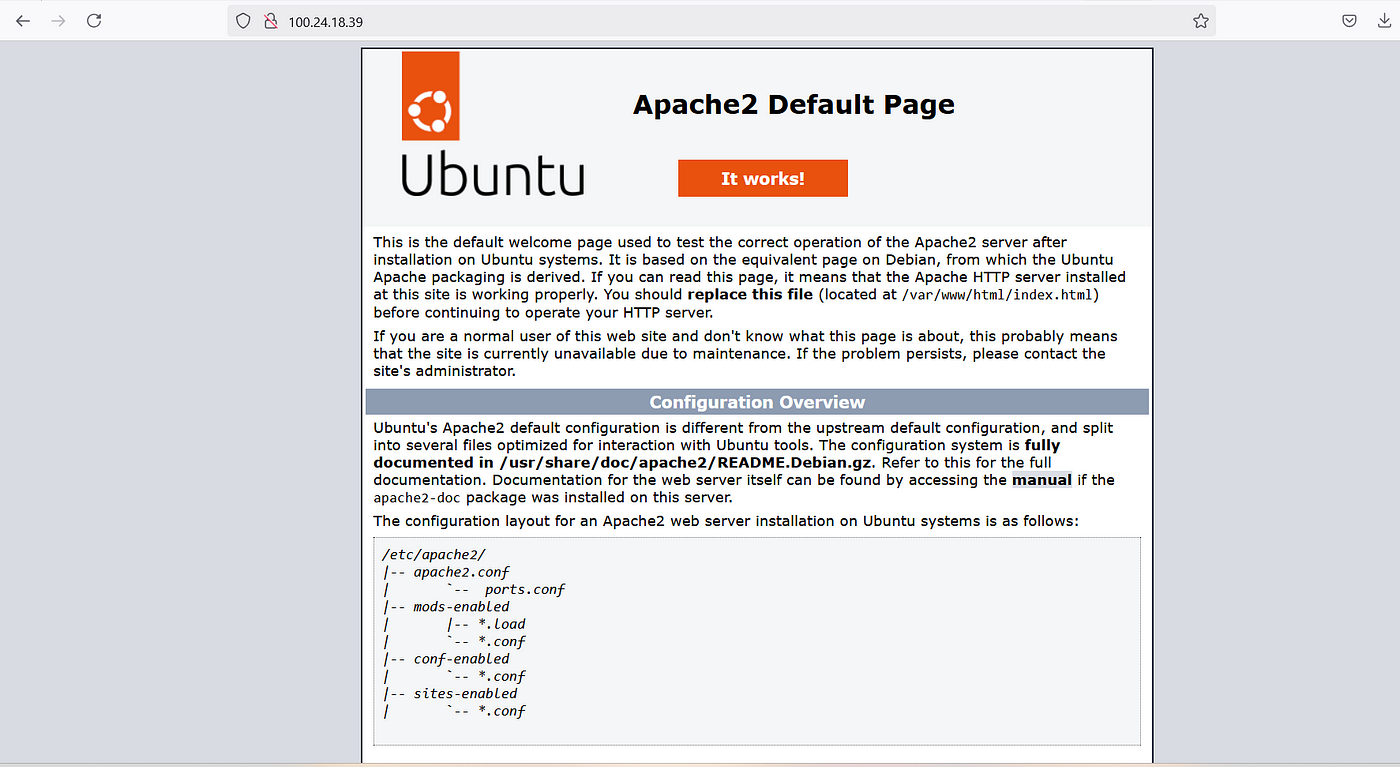1400x767 pixels.
Task: Reload the current page
Action: click(94, 20)
